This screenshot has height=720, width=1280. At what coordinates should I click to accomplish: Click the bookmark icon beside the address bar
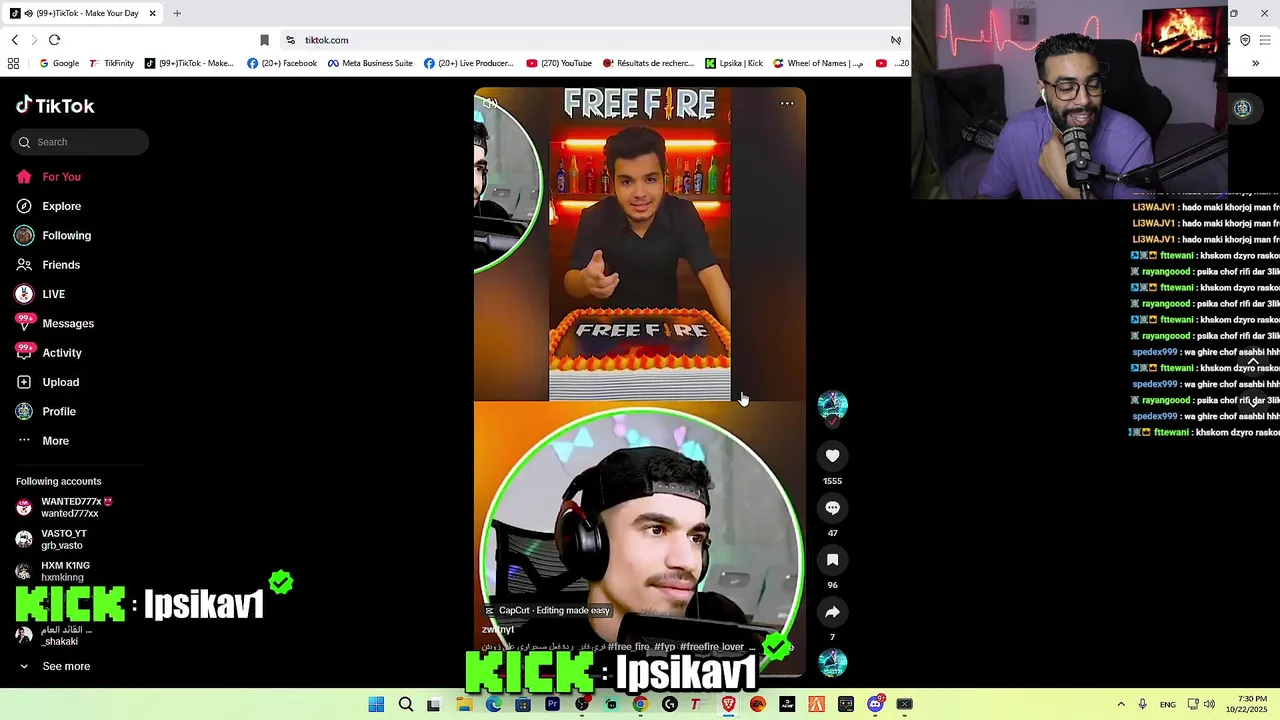tap(264, 40)
